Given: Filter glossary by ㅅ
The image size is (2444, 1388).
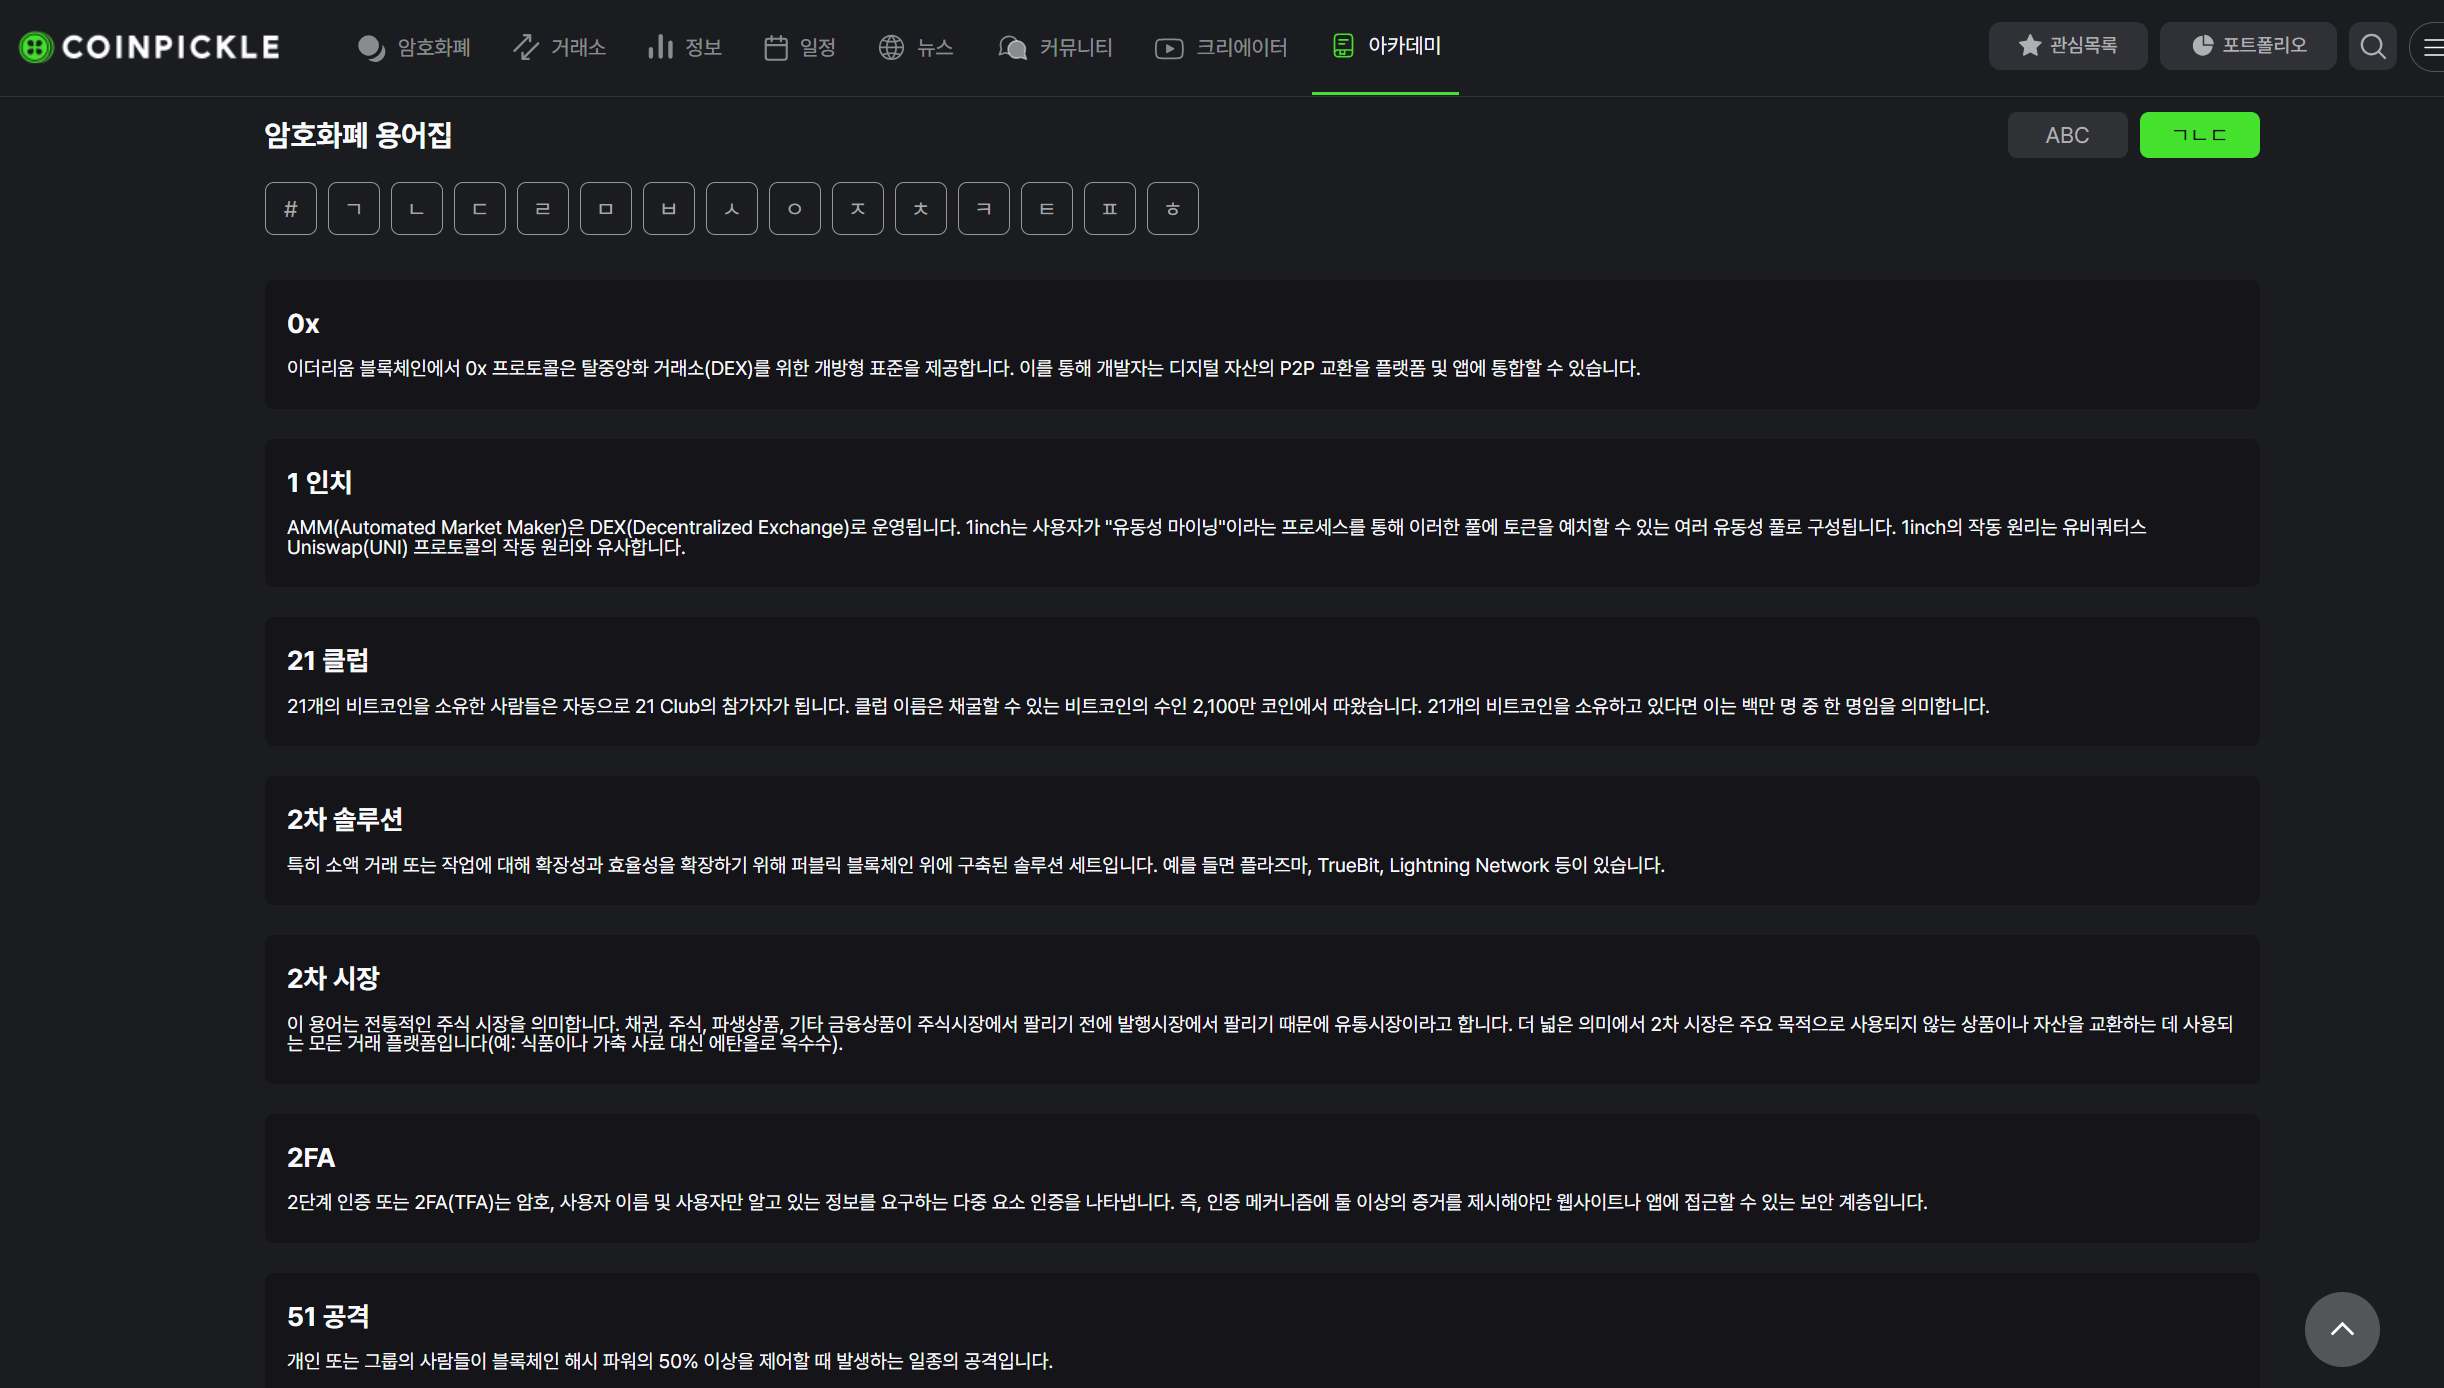Looking at the screenshot, I should (732, 208).
